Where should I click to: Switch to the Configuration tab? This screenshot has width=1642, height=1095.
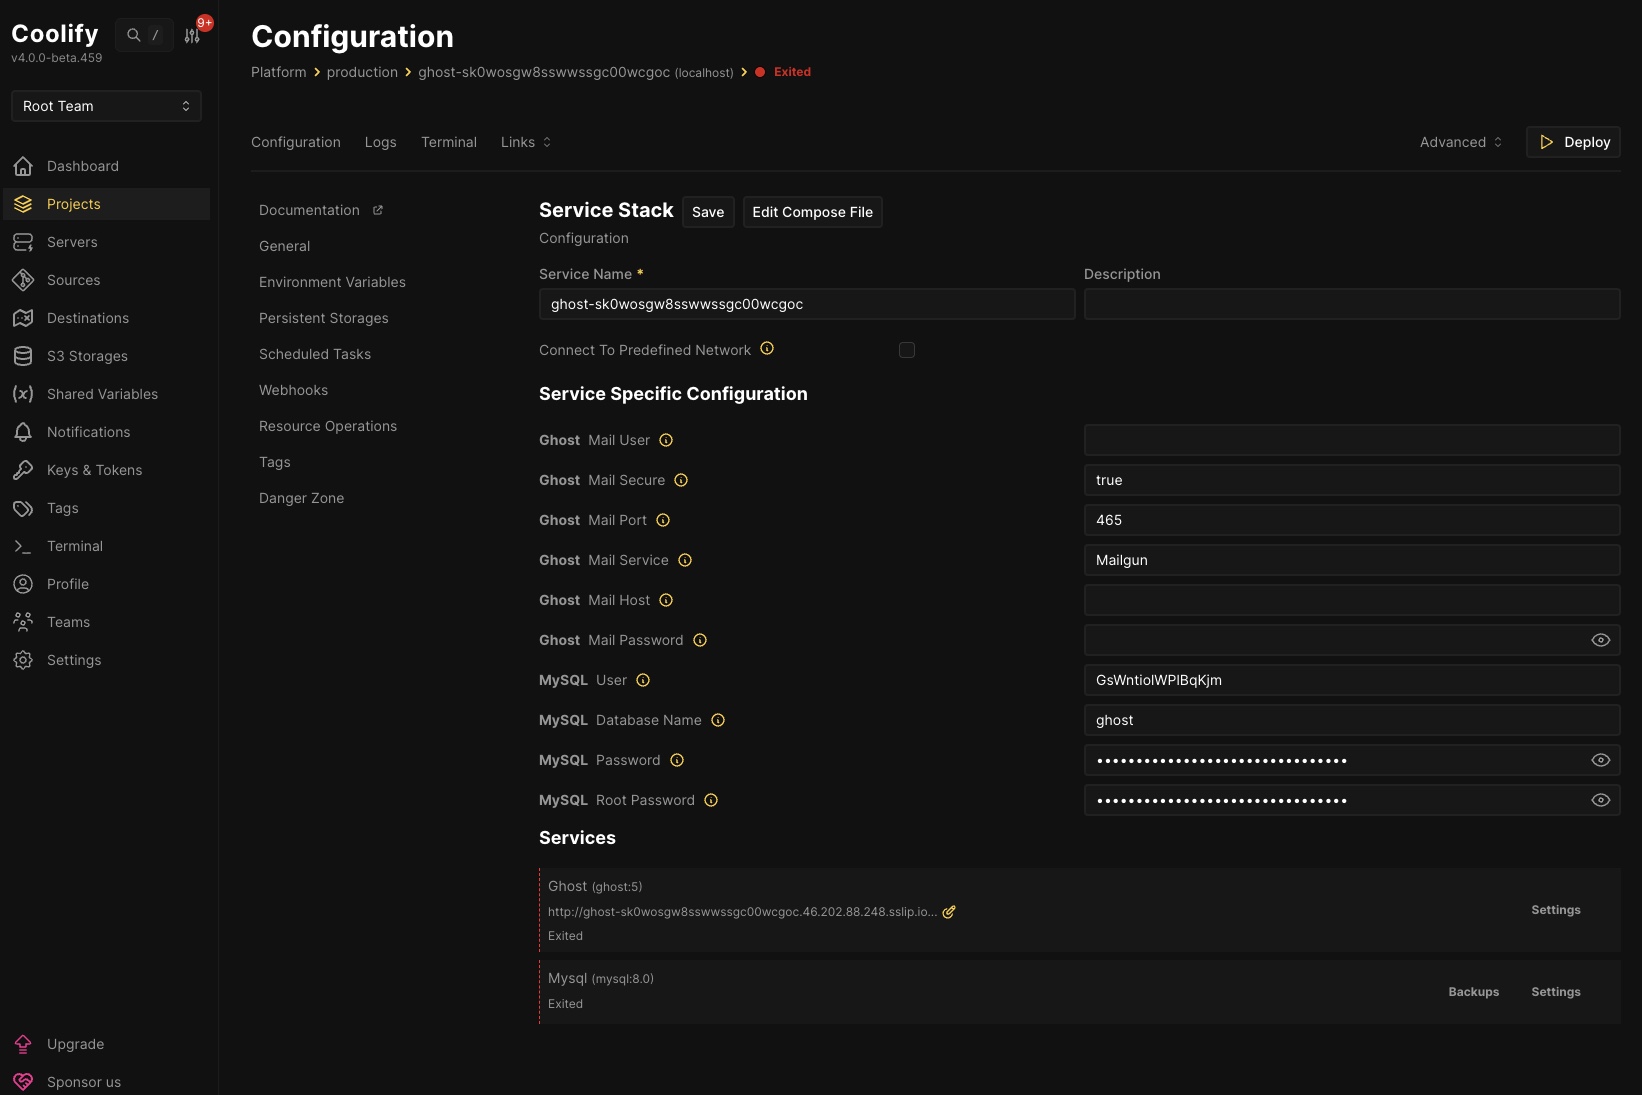[x=296, y=142]
